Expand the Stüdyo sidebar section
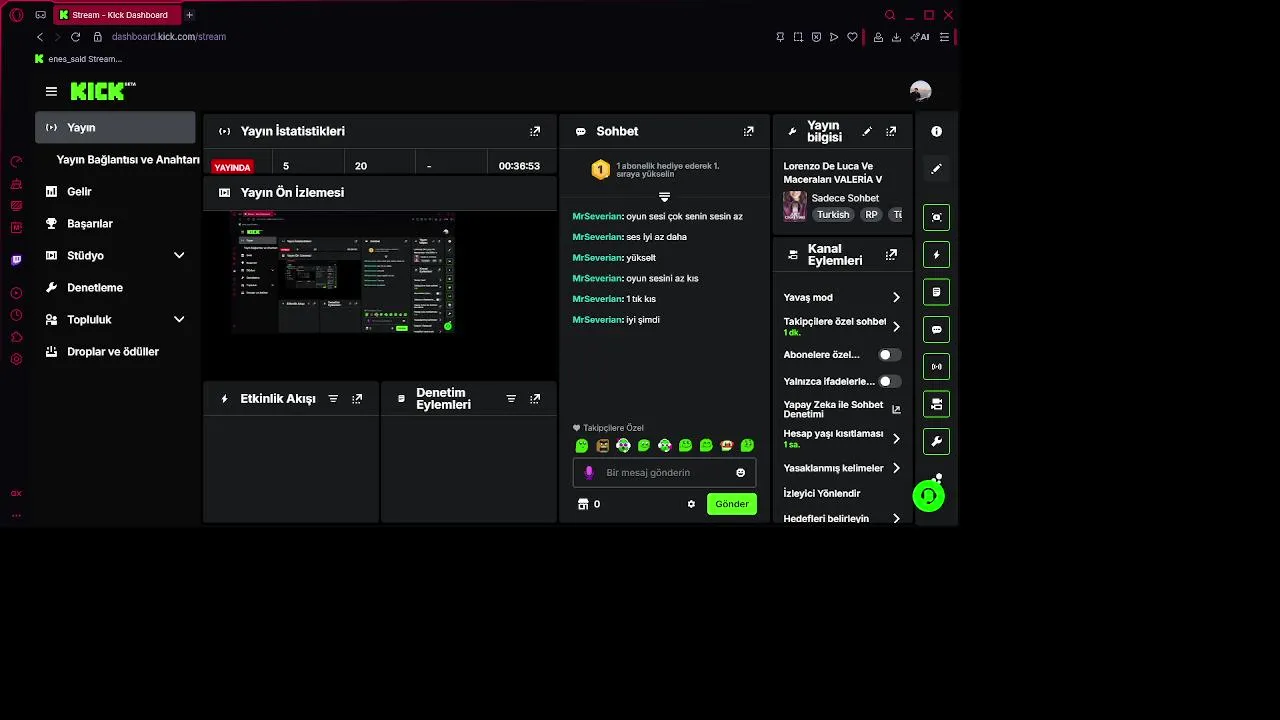Image resolution: width=1280 pixels, height=720 pixels. pos(179,255)
